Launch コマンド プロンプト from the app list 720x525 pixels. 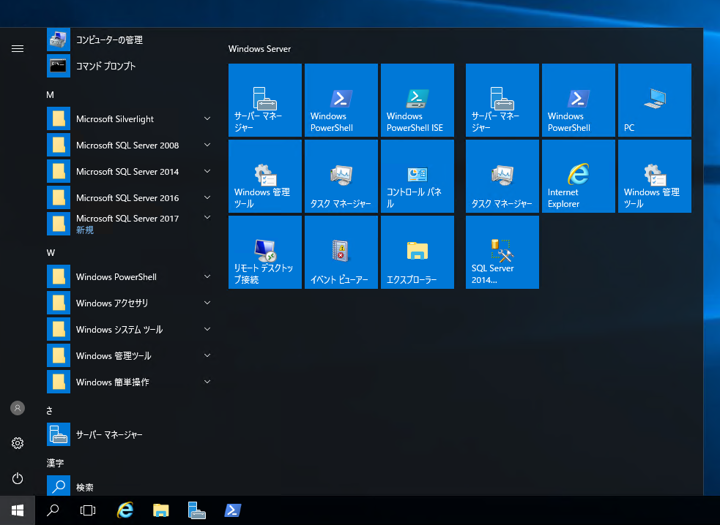(129, 66)
